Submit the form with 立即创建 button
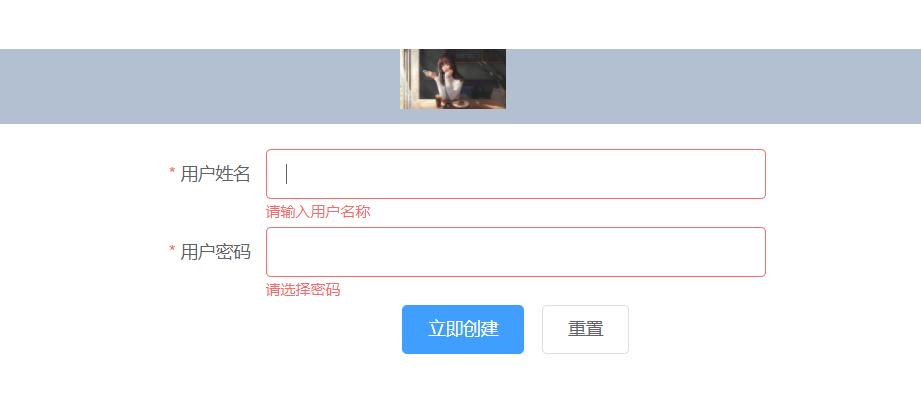The image size is (921, 406). (x=463, y=329)
